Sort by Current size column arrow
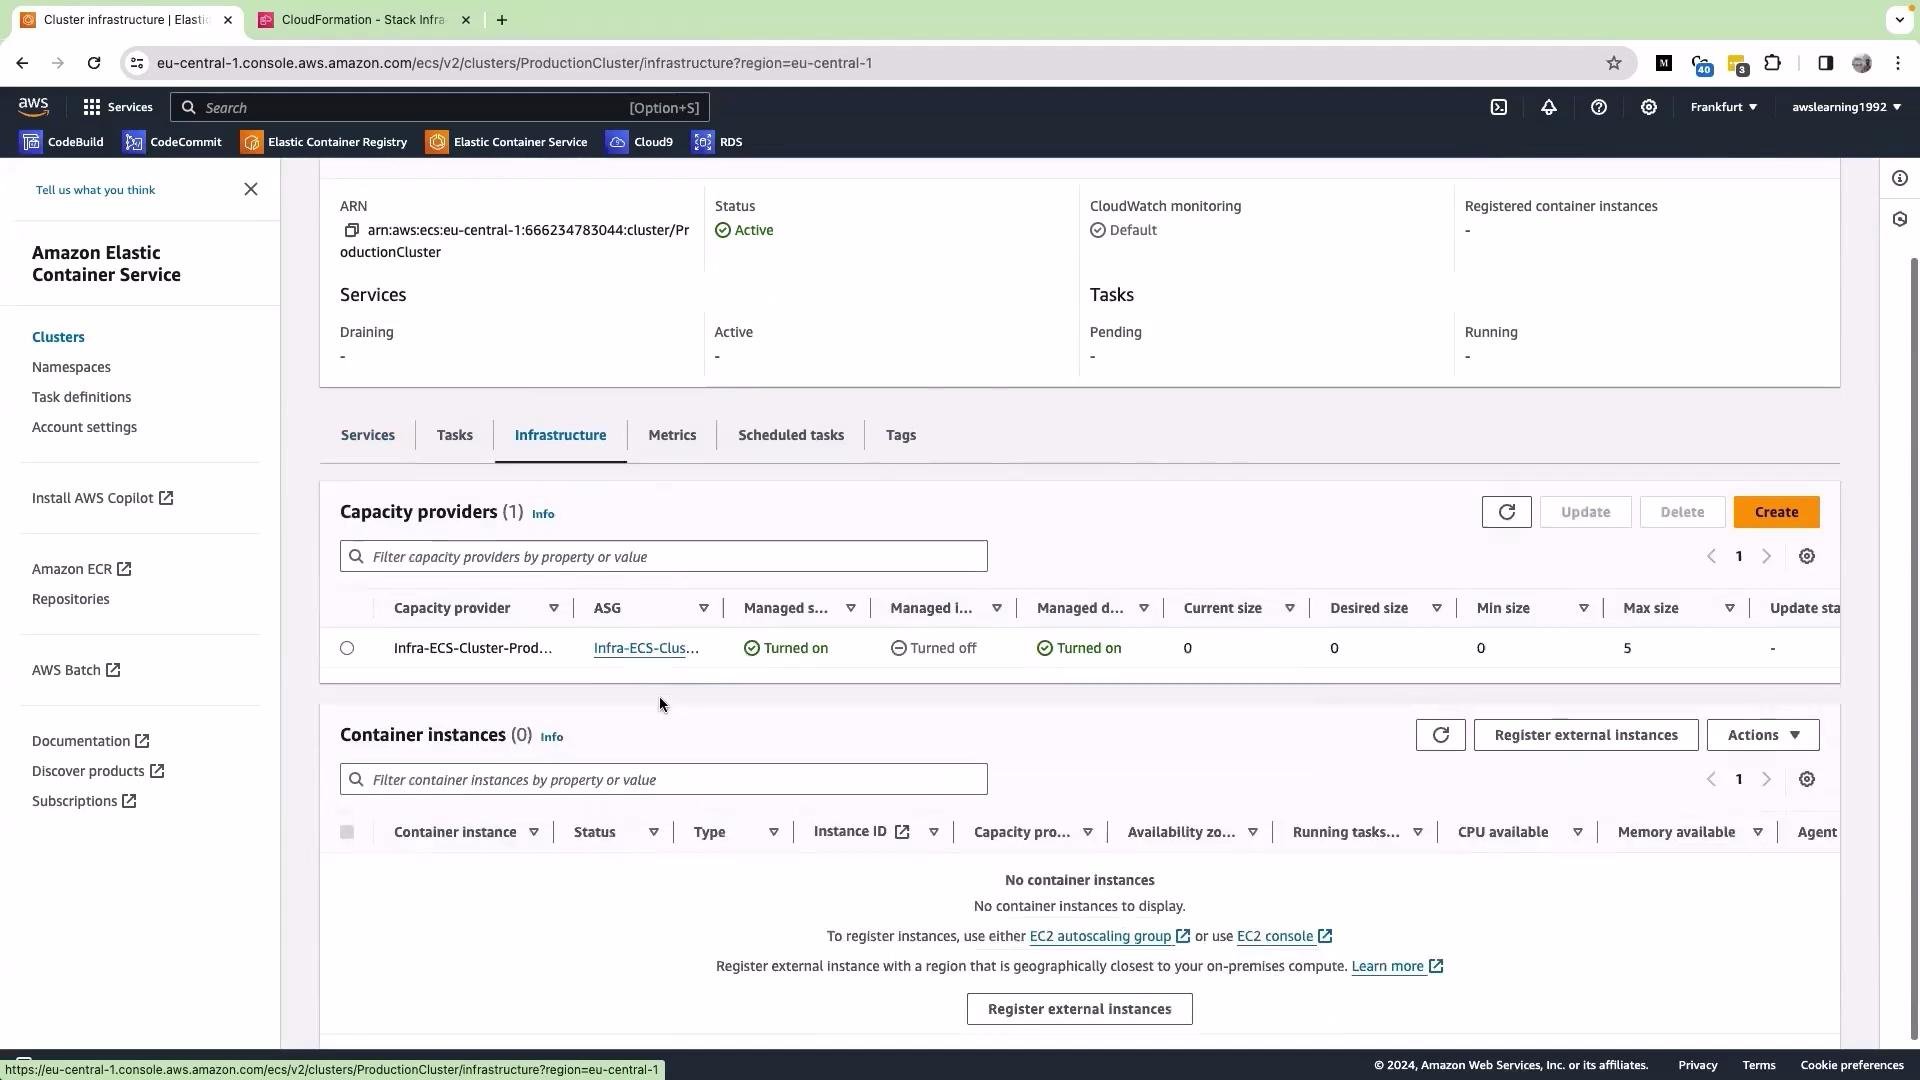 tap(1289, 608)
